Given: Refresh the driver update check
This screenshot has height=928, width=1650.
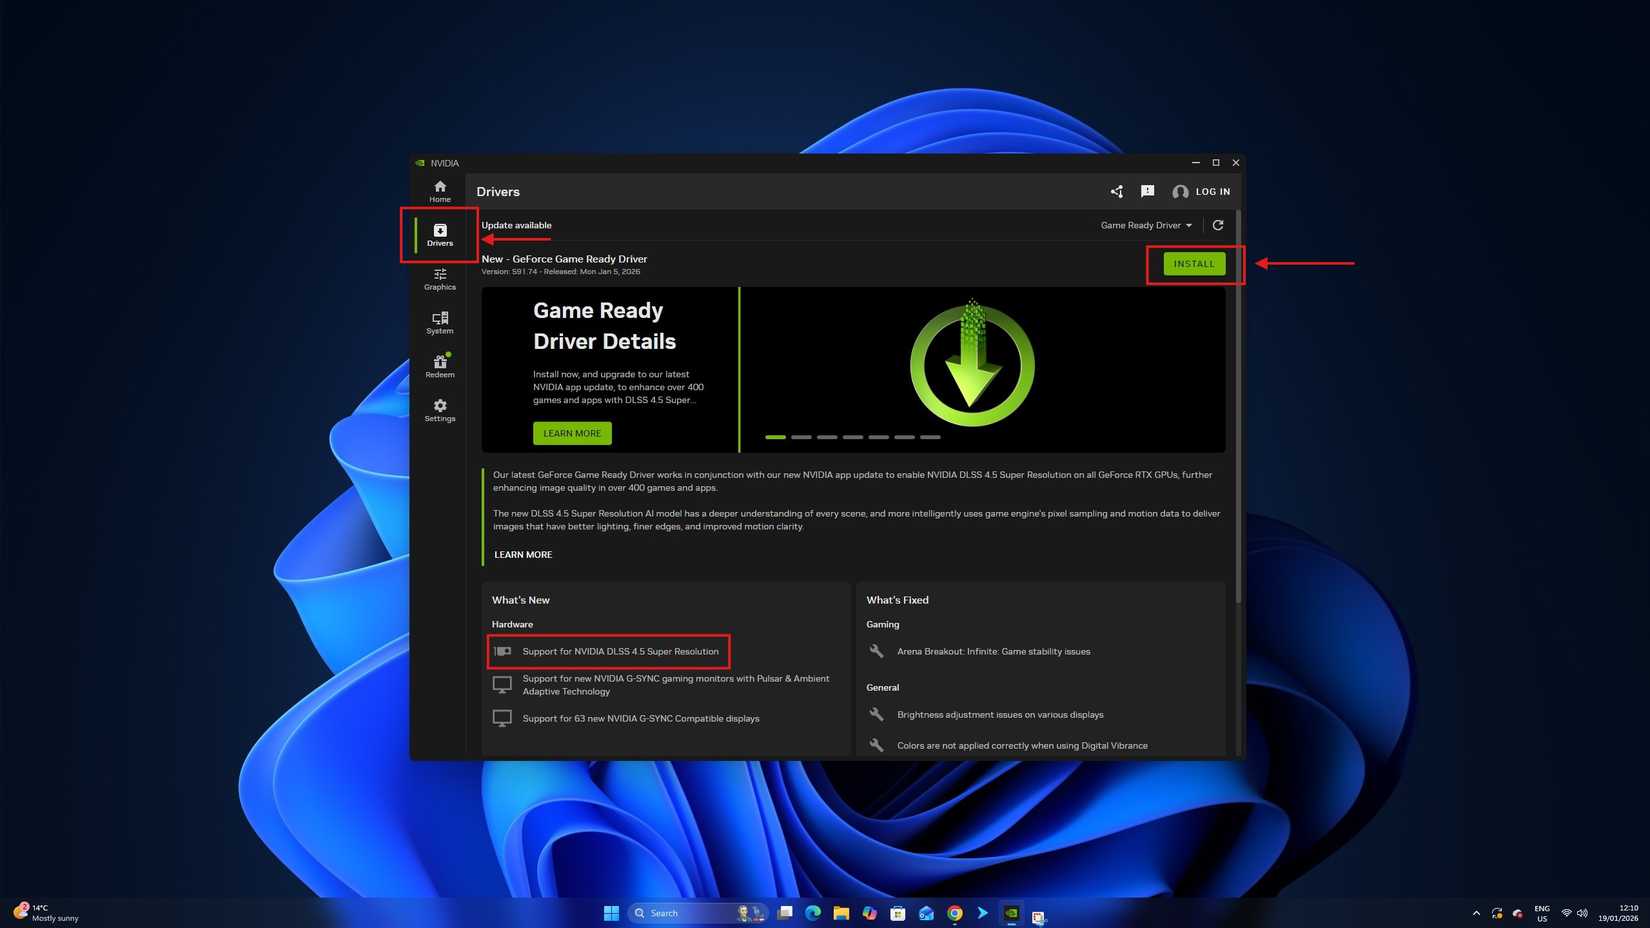Looking at the screenshot, I should click(x=1218, y=225).
